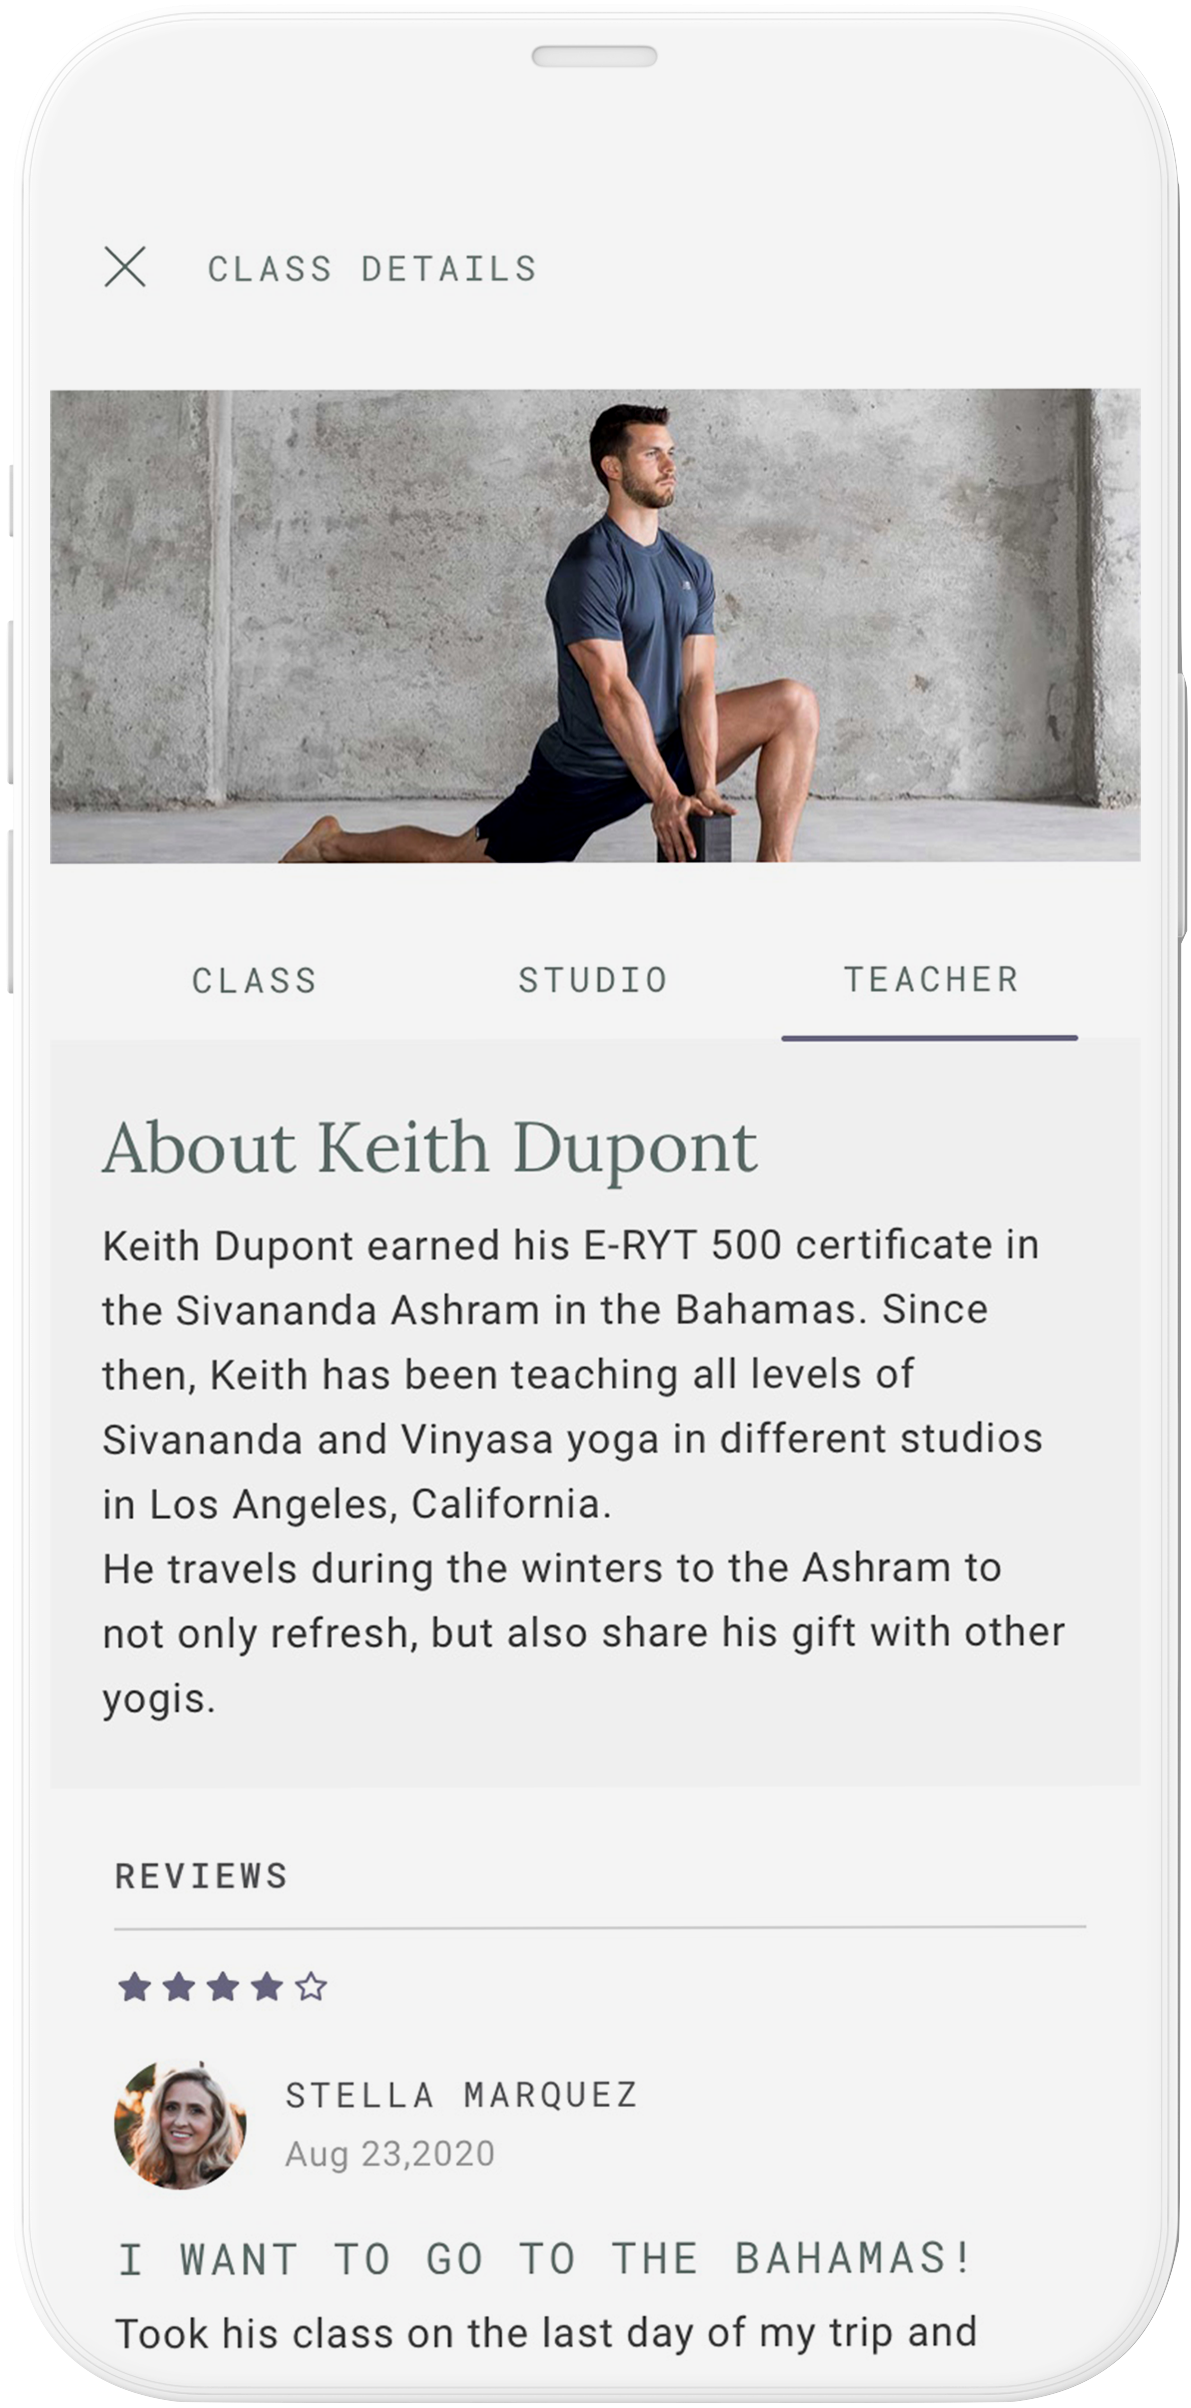Tap the phone speaker pill at top
Viewport: 1191px width, 2408px height.
pos(594,56)
